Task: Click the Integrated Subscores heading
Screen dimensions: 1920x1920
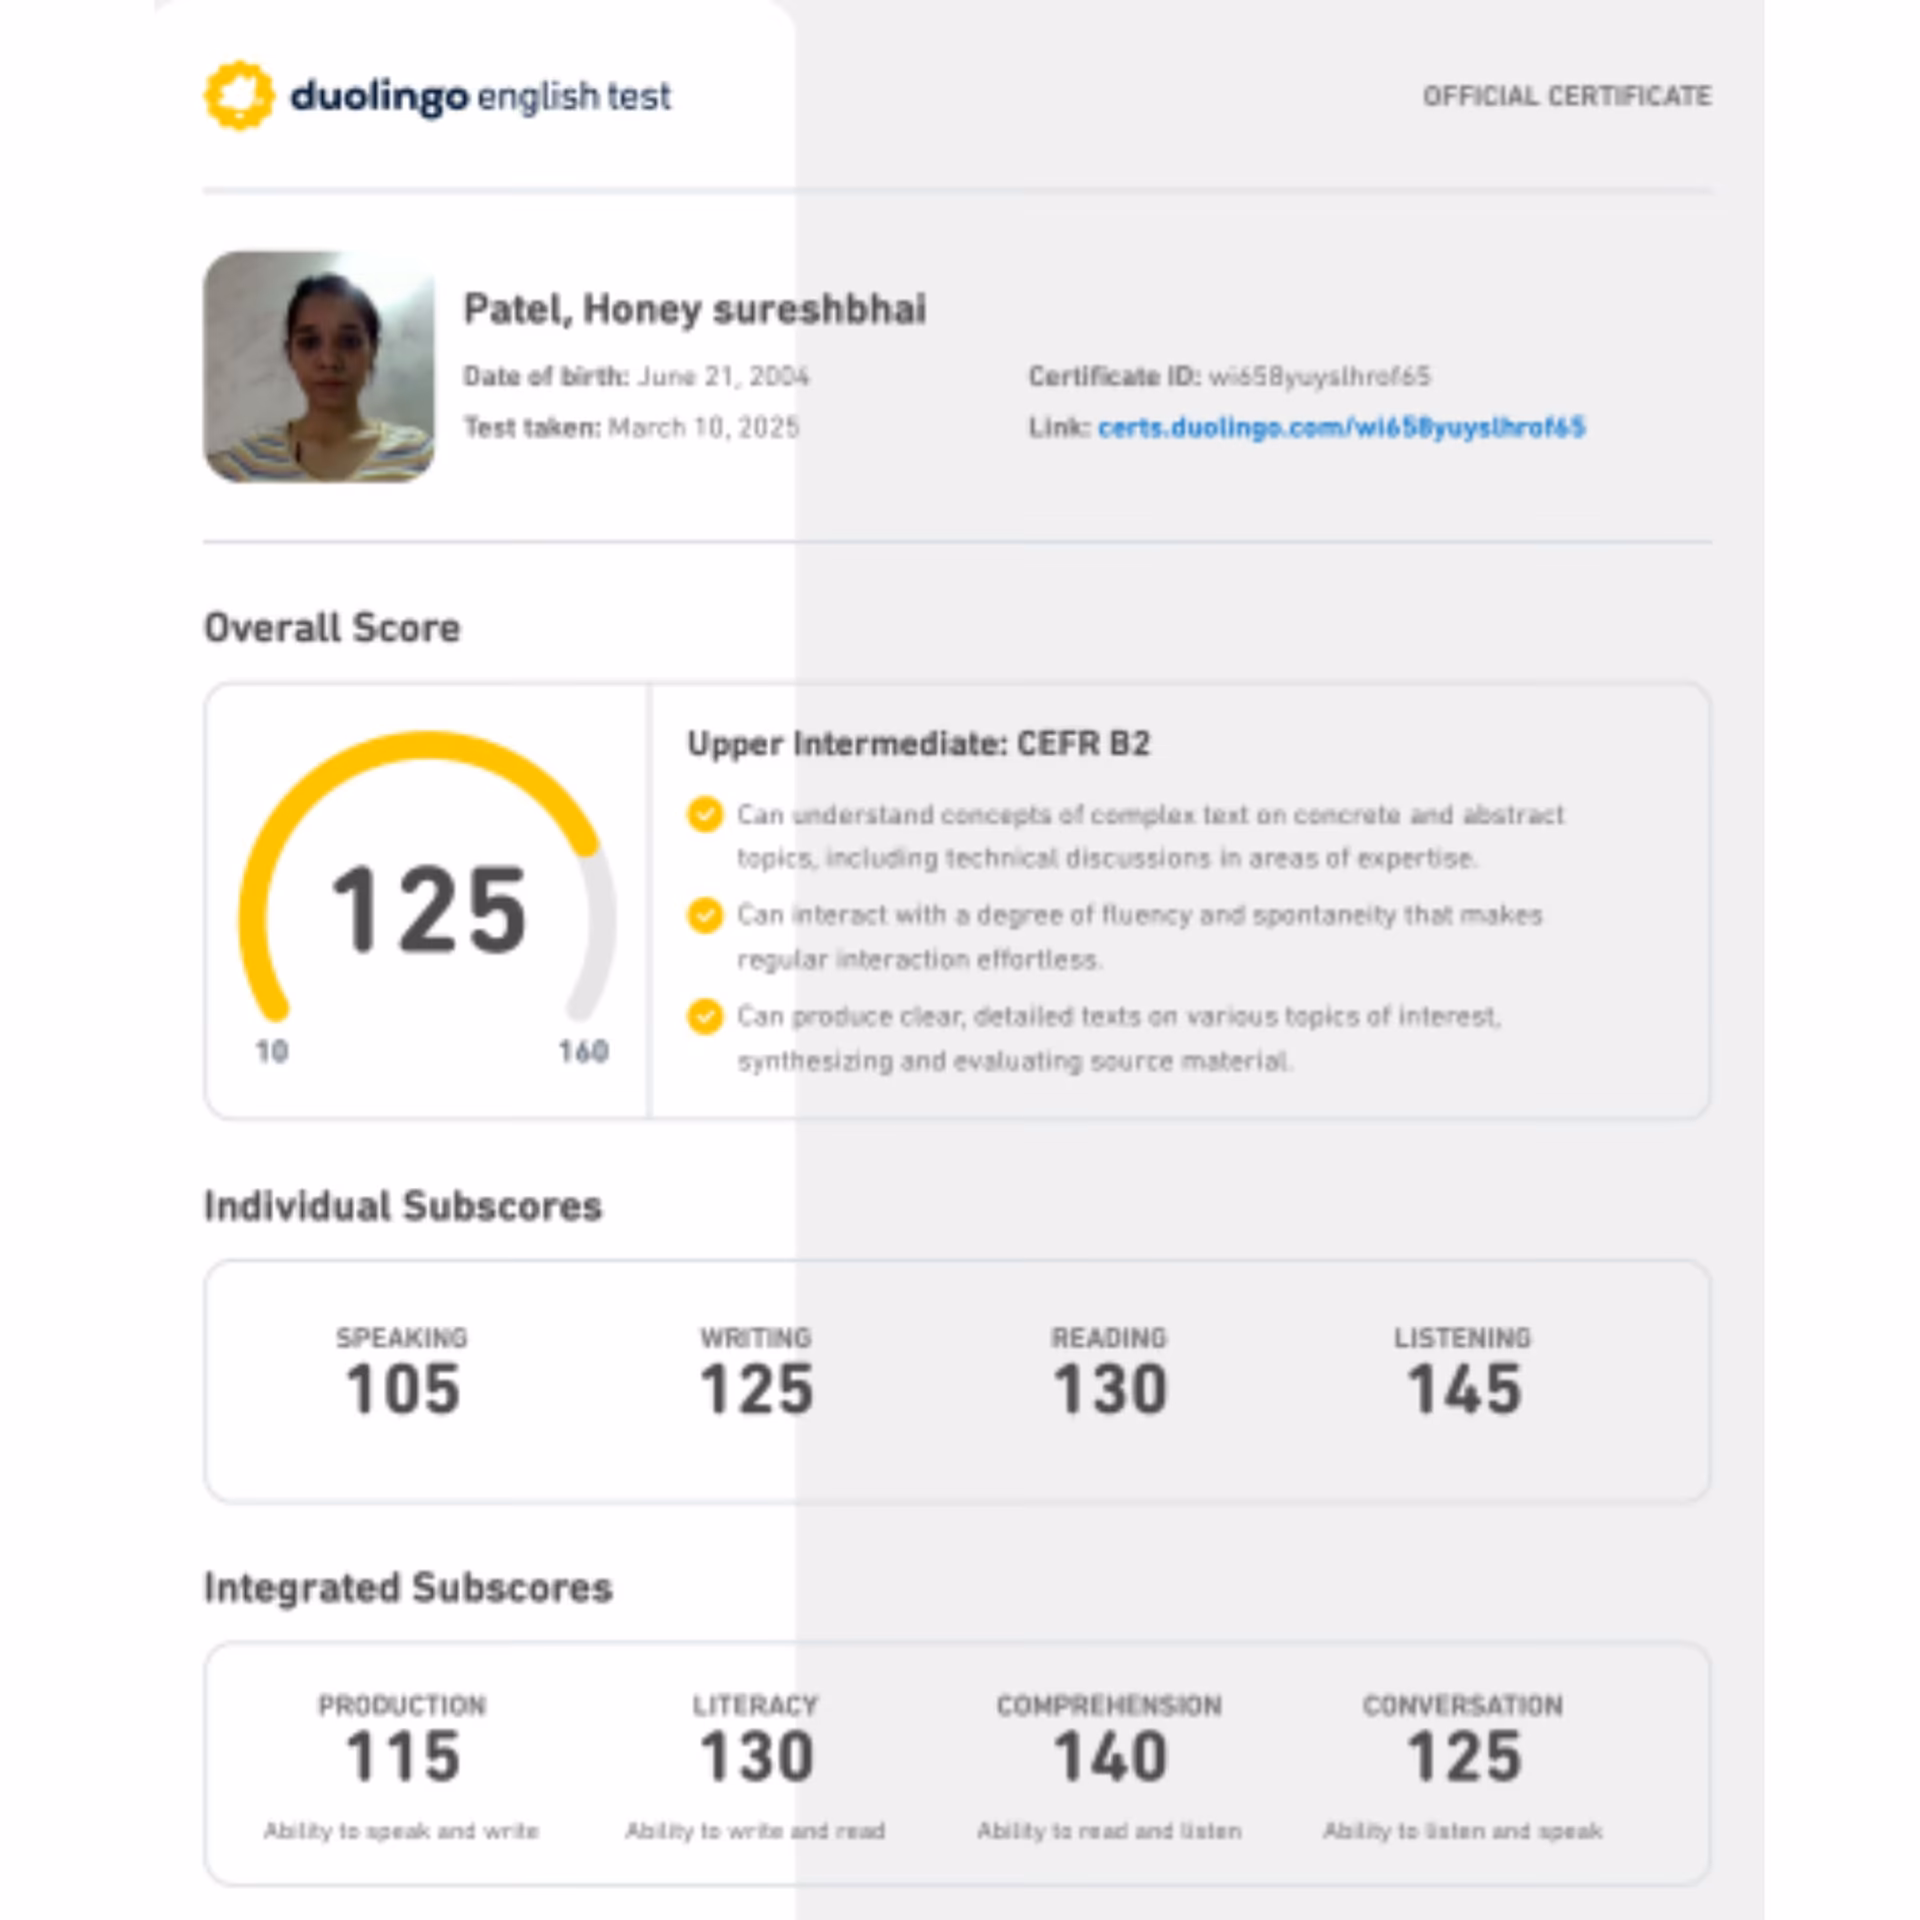Action: click(x=408, y=1588)
